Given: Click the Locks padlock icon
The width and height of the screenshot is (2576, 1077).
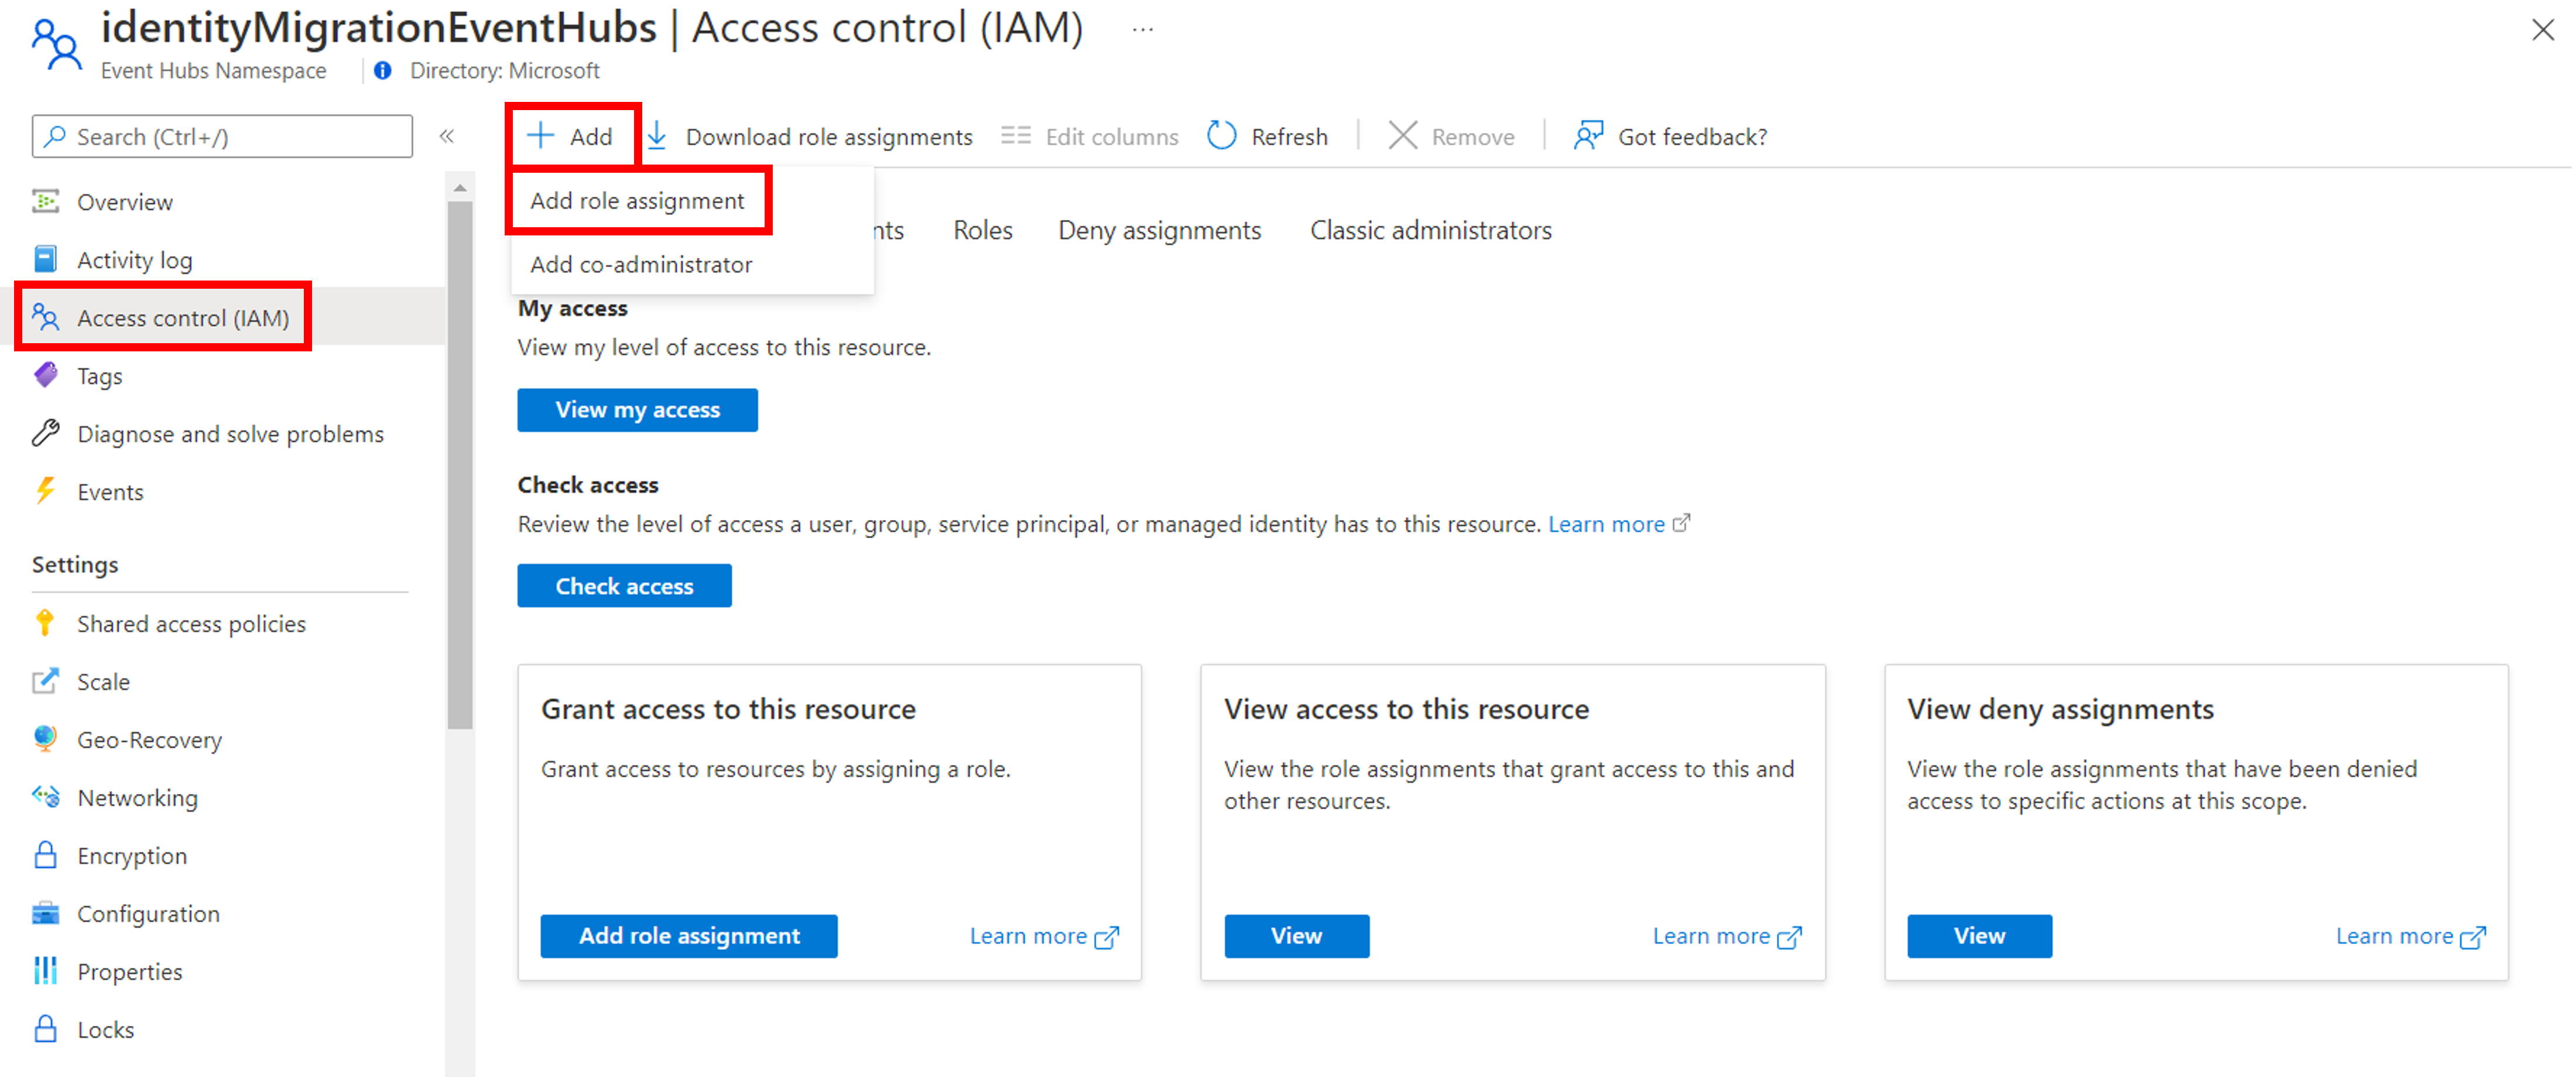Looking at the screenshot, I should (x=46, y=1029).
